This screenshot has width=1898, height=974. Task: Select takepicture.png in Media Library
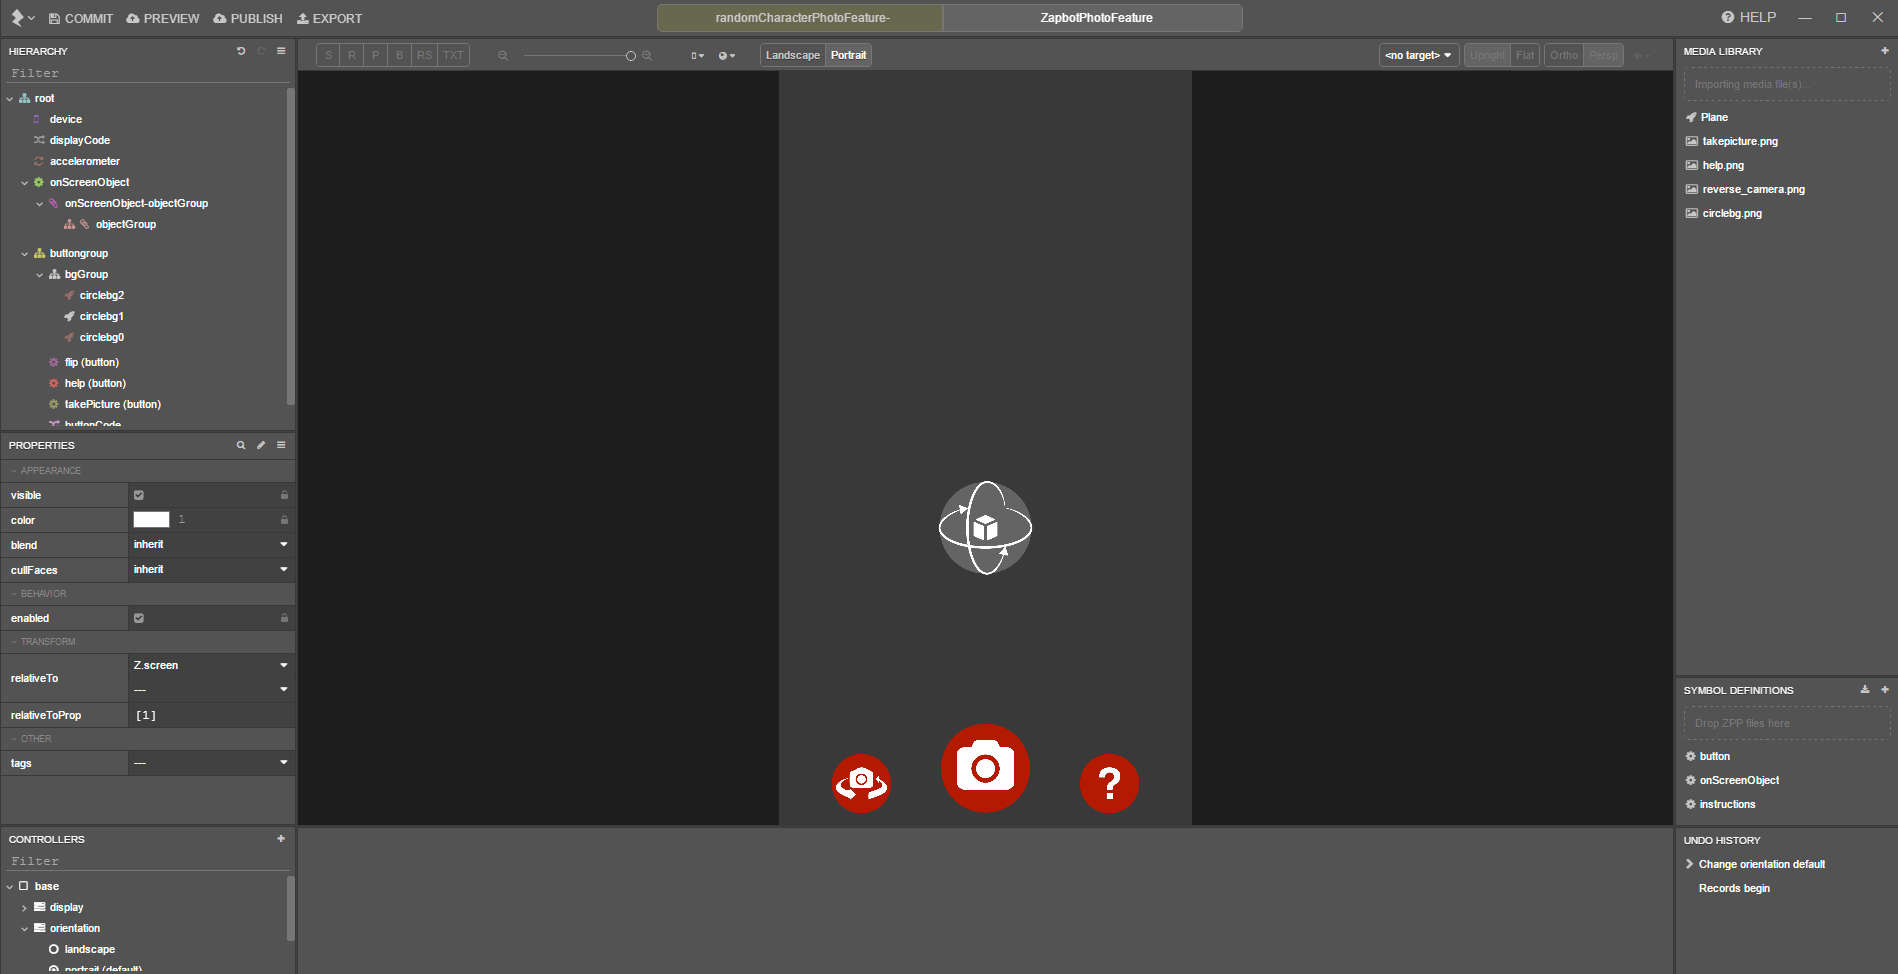(x=1740, y=141)
